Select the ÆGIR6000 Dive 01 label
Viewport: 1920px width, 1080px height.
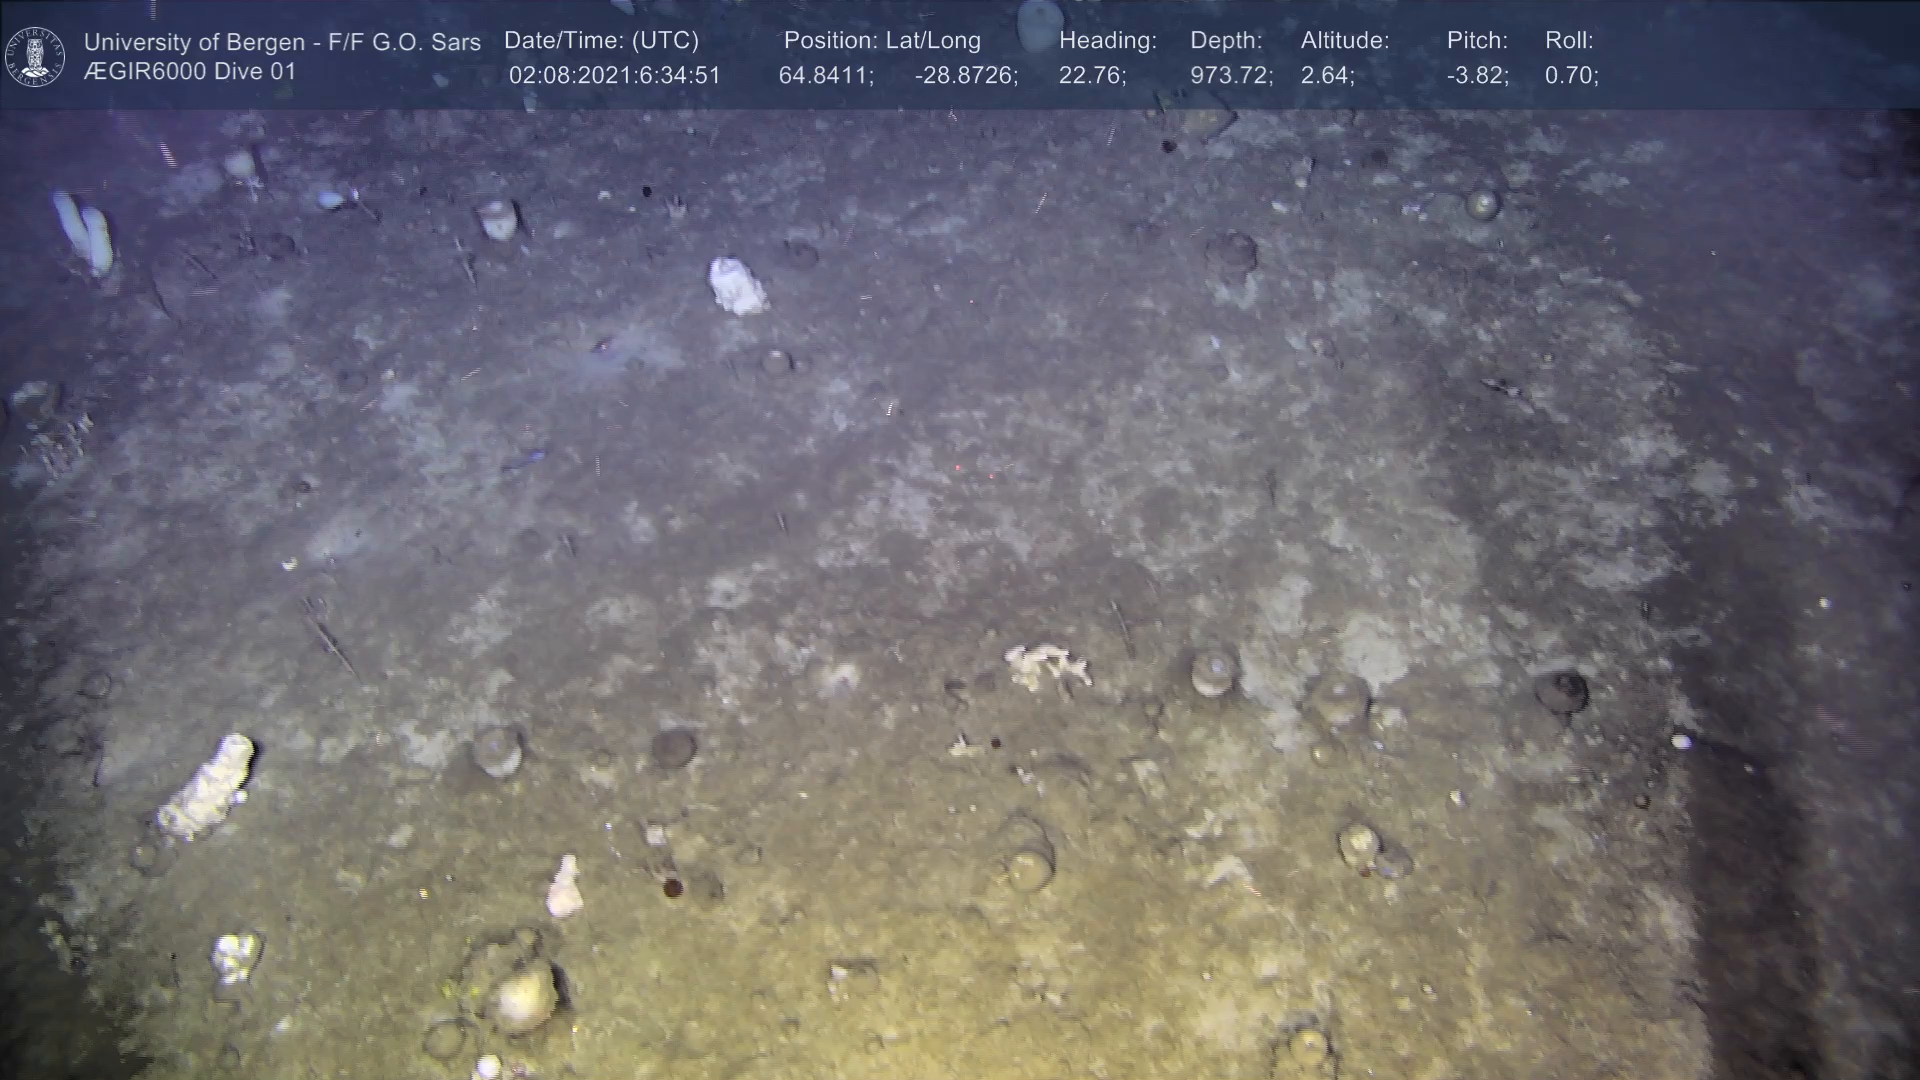point(190,72)
